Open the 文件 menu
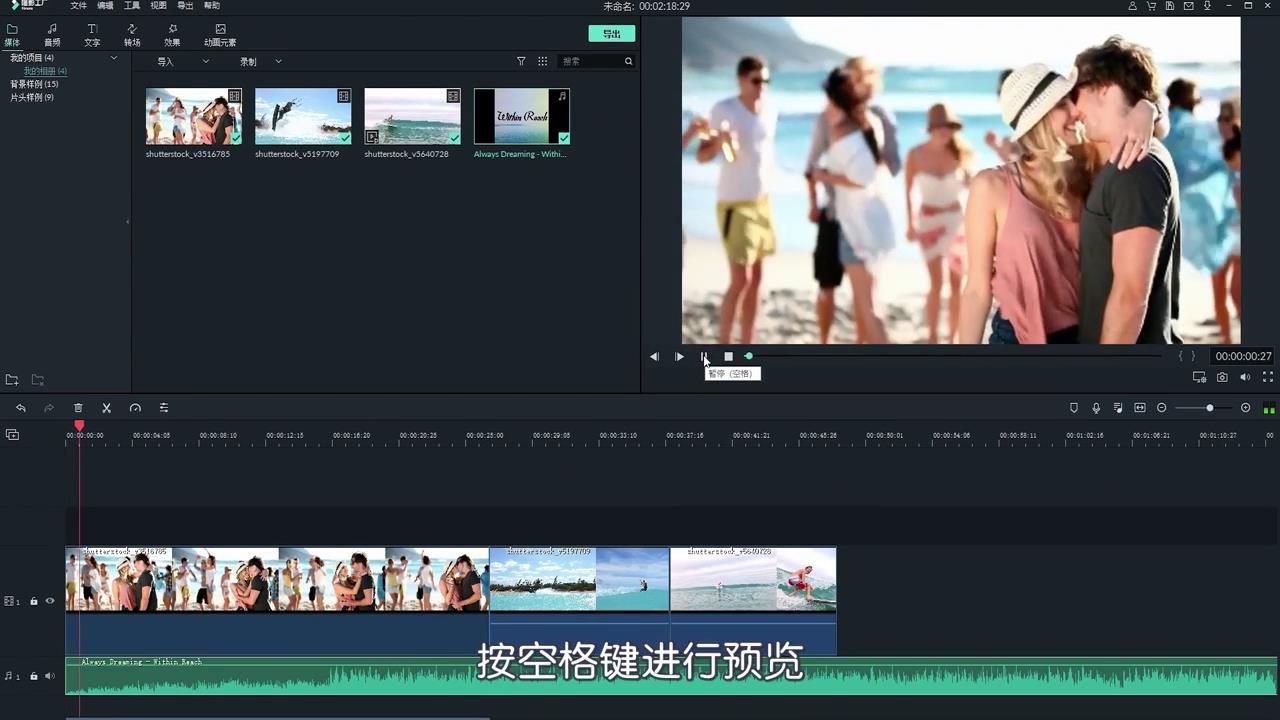1280x720 pixels. pos(79,5)
